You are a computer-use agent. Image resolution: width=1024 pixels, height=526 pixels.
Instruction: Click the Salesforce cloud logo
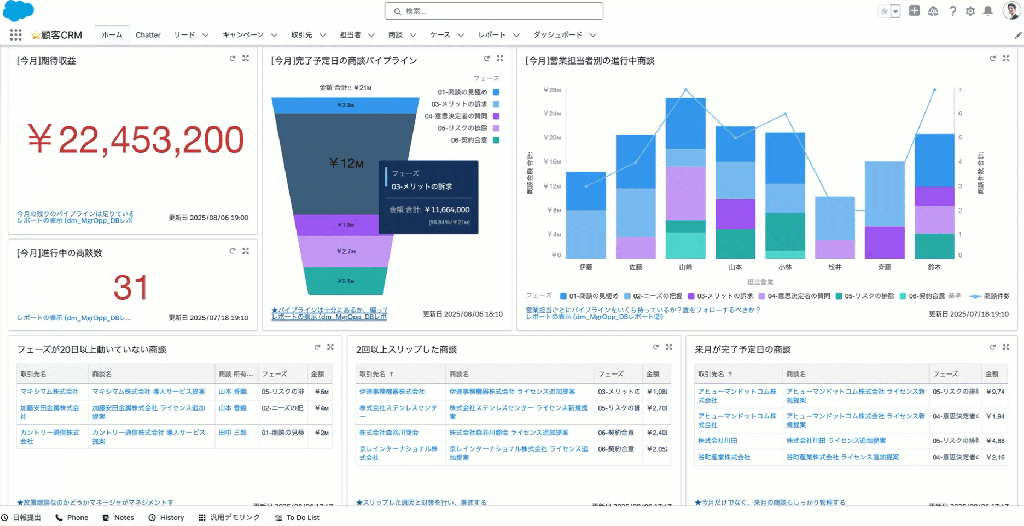click(x=18, y=12)
